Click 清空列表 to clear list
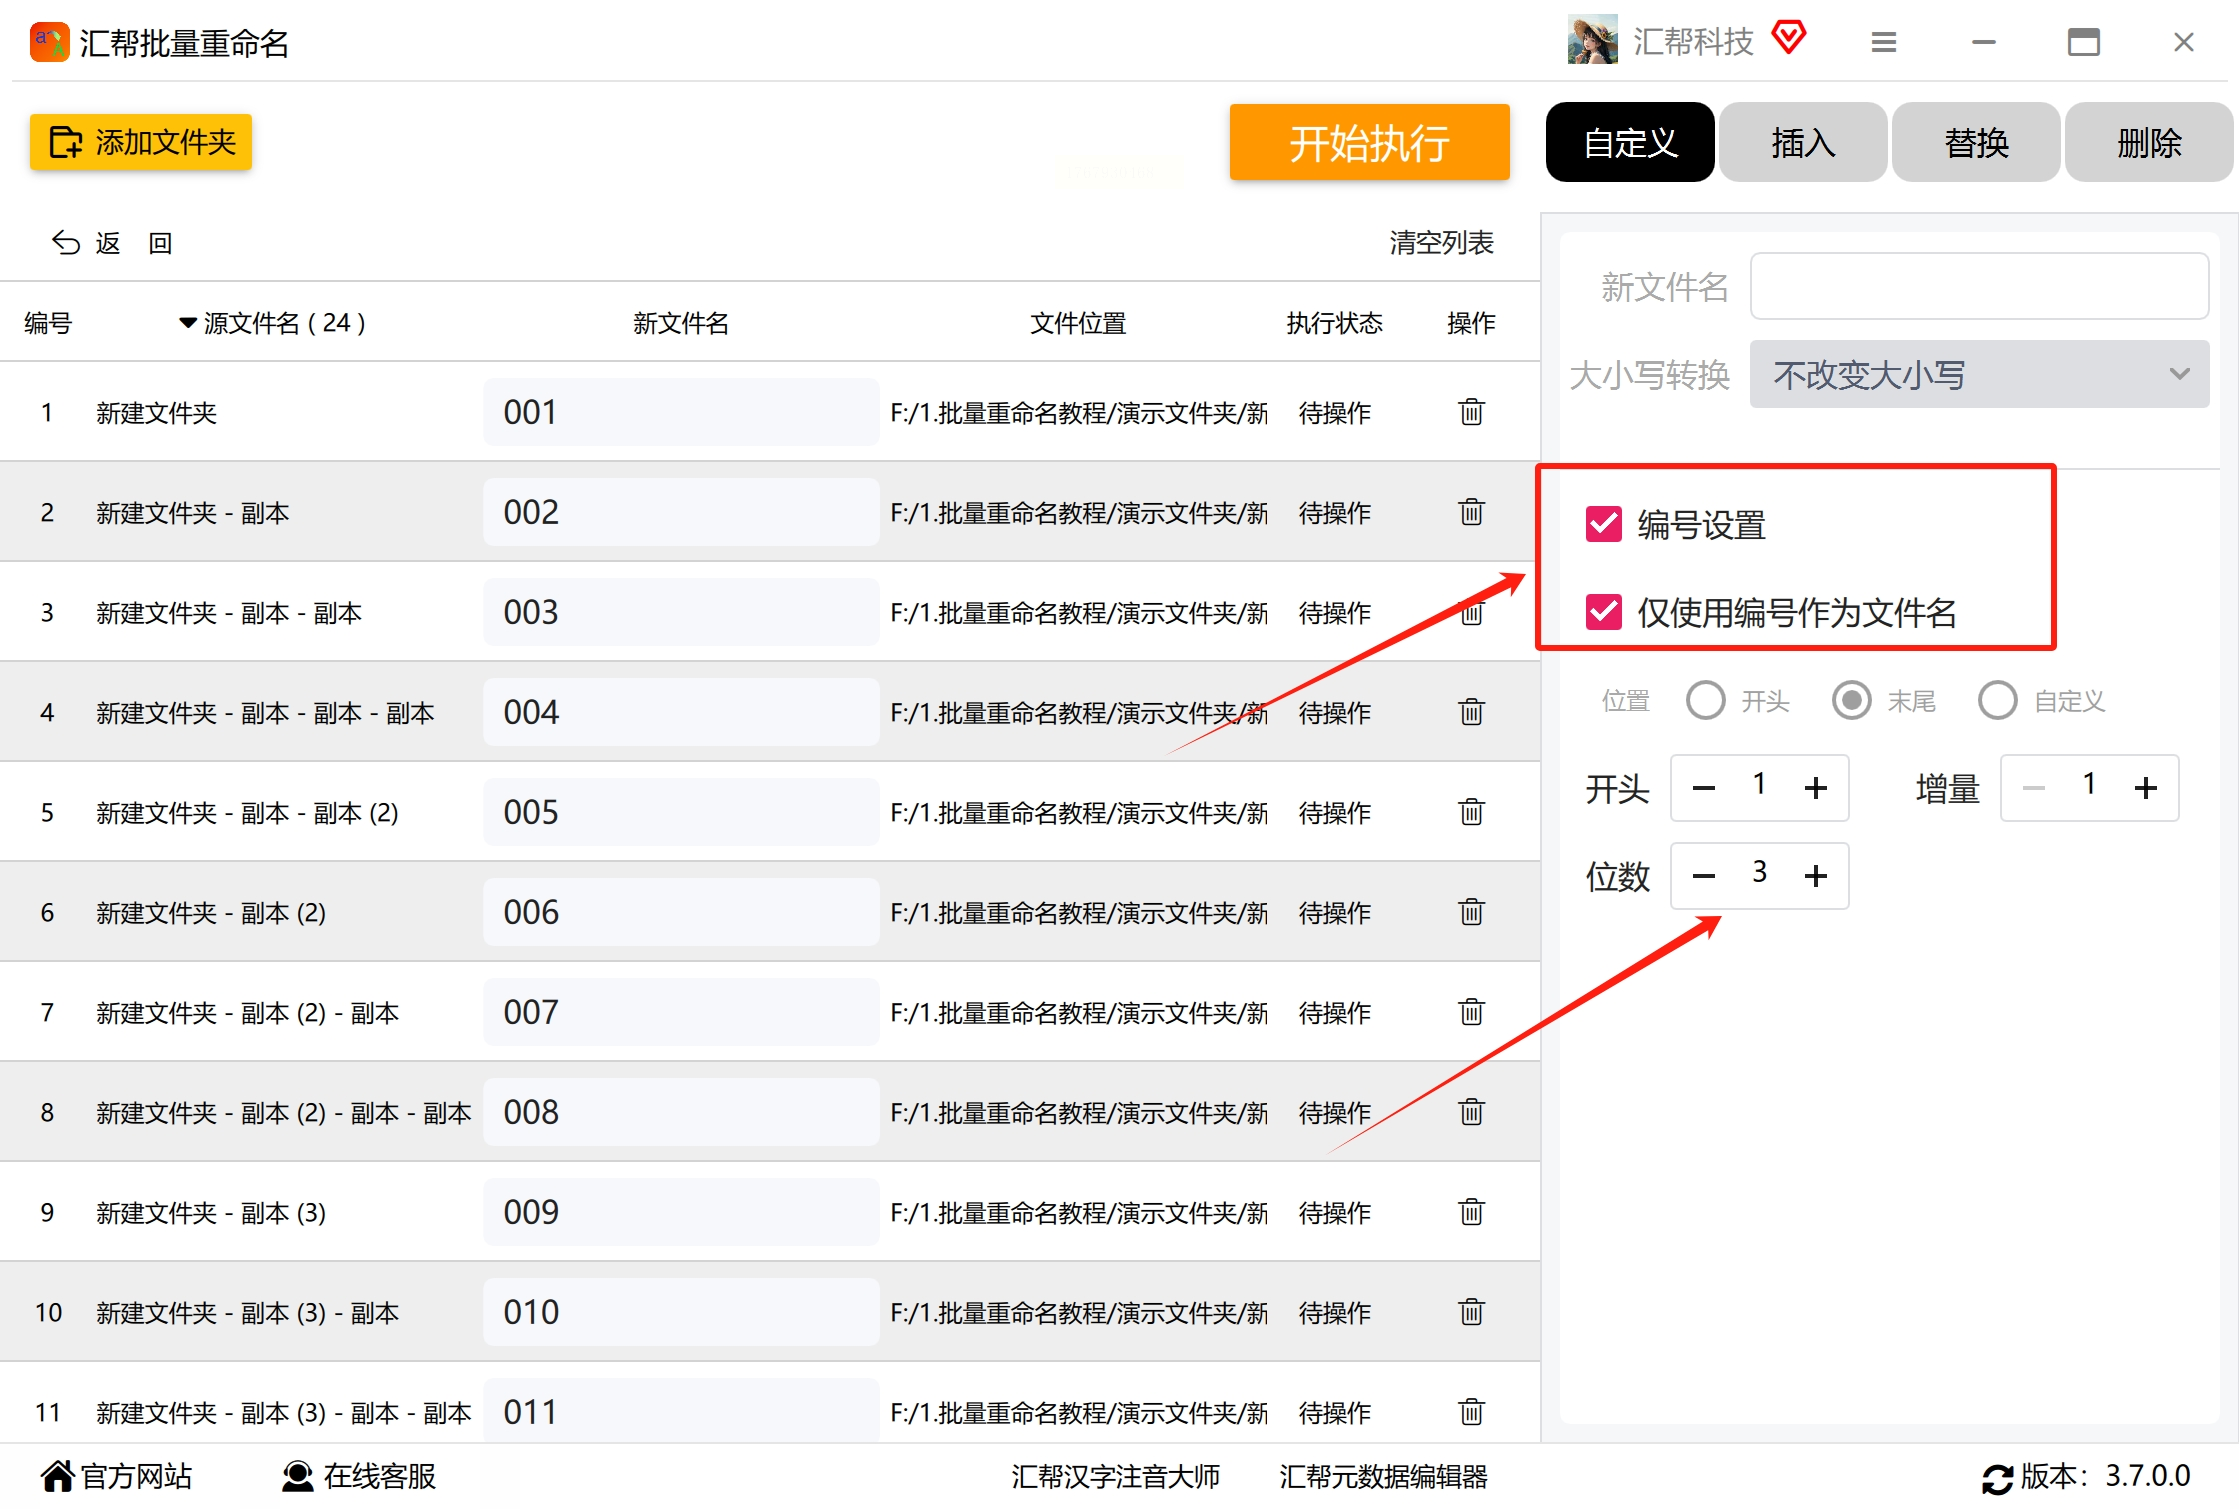 (1440, 243)
